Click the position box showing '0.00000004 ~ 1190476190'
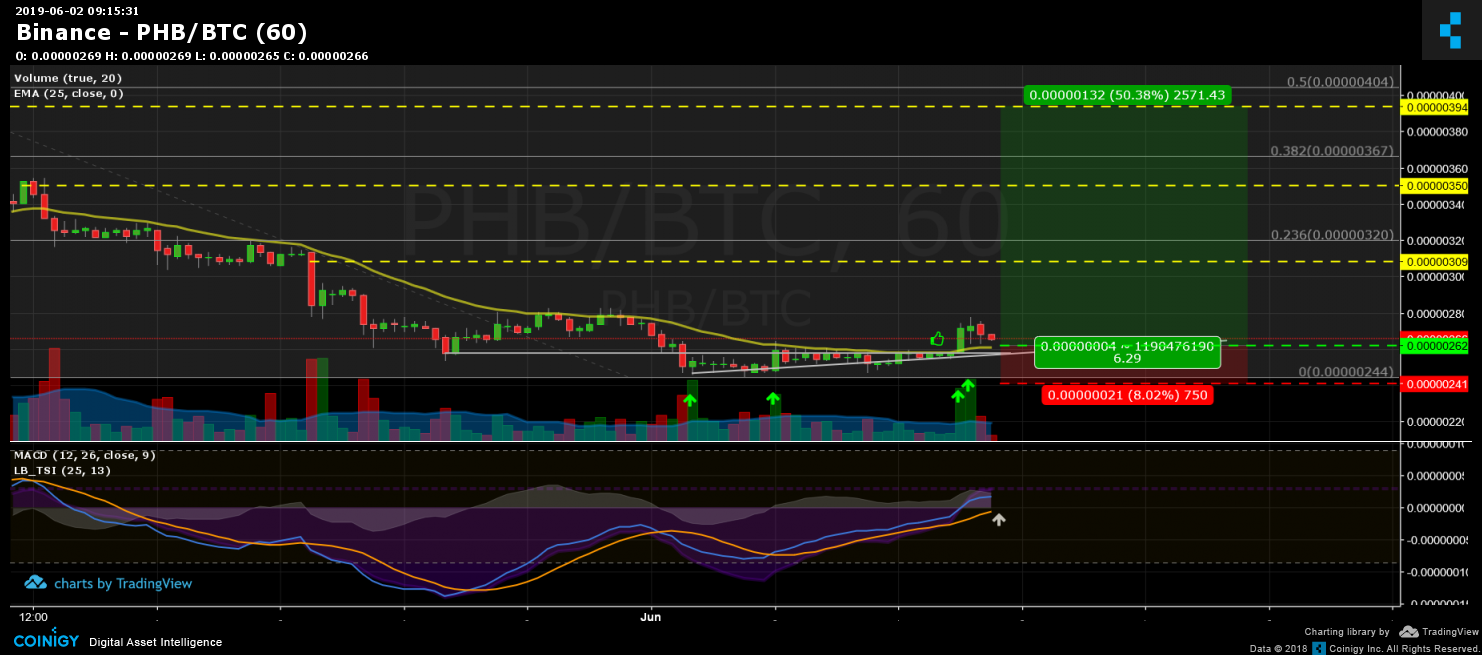This screenshot has height=655, width=1482. [1127, 352]
